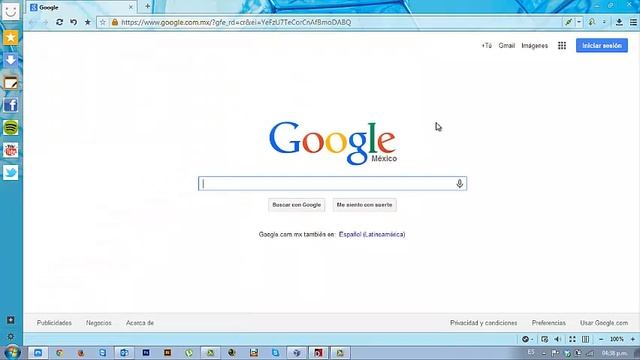The image size is (640, 360).
Task: Toggle split screen view in status bar
Action: point(586,339)
